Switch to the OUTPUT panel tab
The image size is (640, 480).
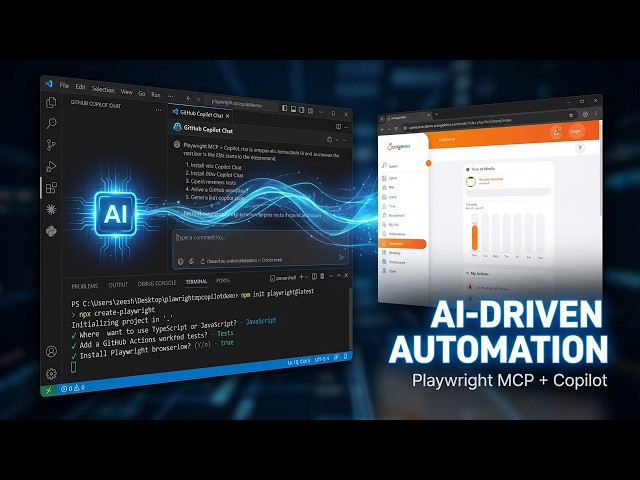click(118, 284)
